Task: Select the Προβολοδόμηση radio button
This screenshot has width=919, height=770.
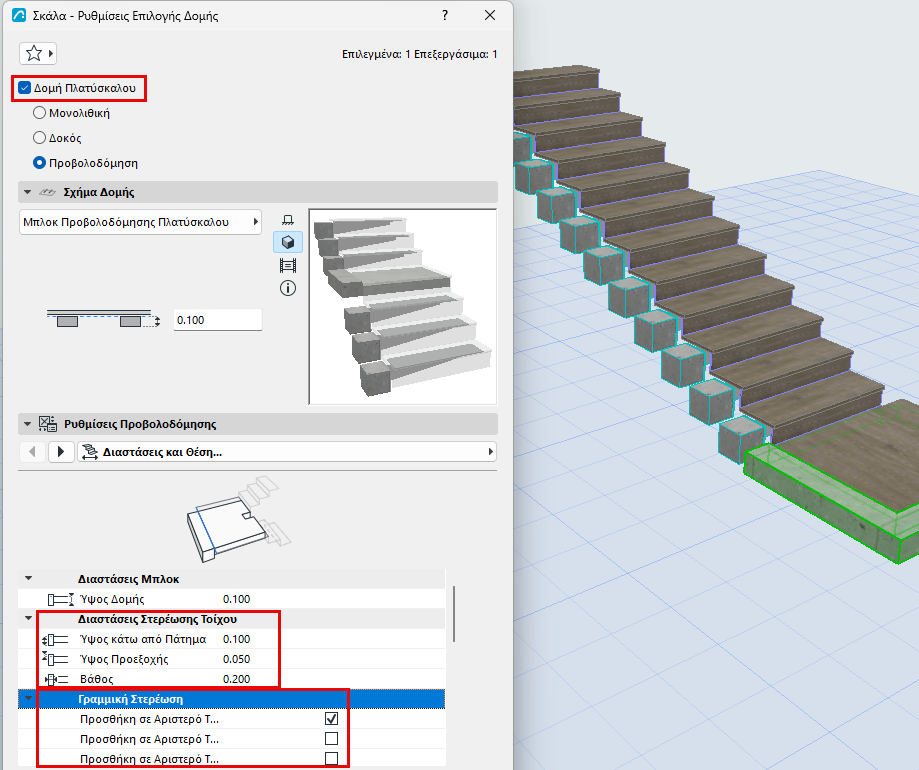Action: 39,163
